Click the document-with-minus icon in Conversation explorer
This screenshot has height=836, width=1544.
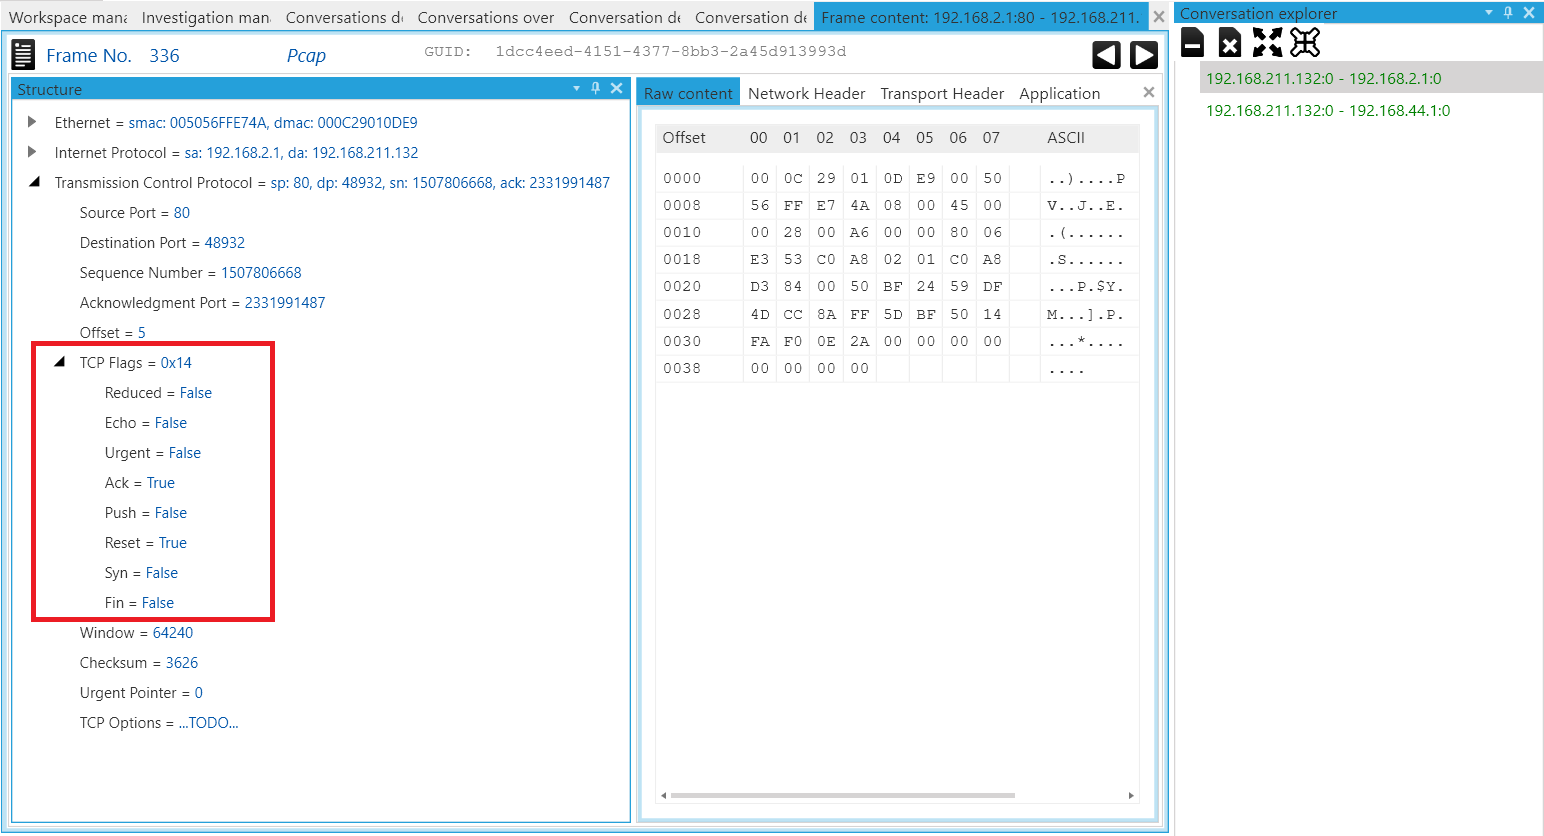click(1192, 42)
